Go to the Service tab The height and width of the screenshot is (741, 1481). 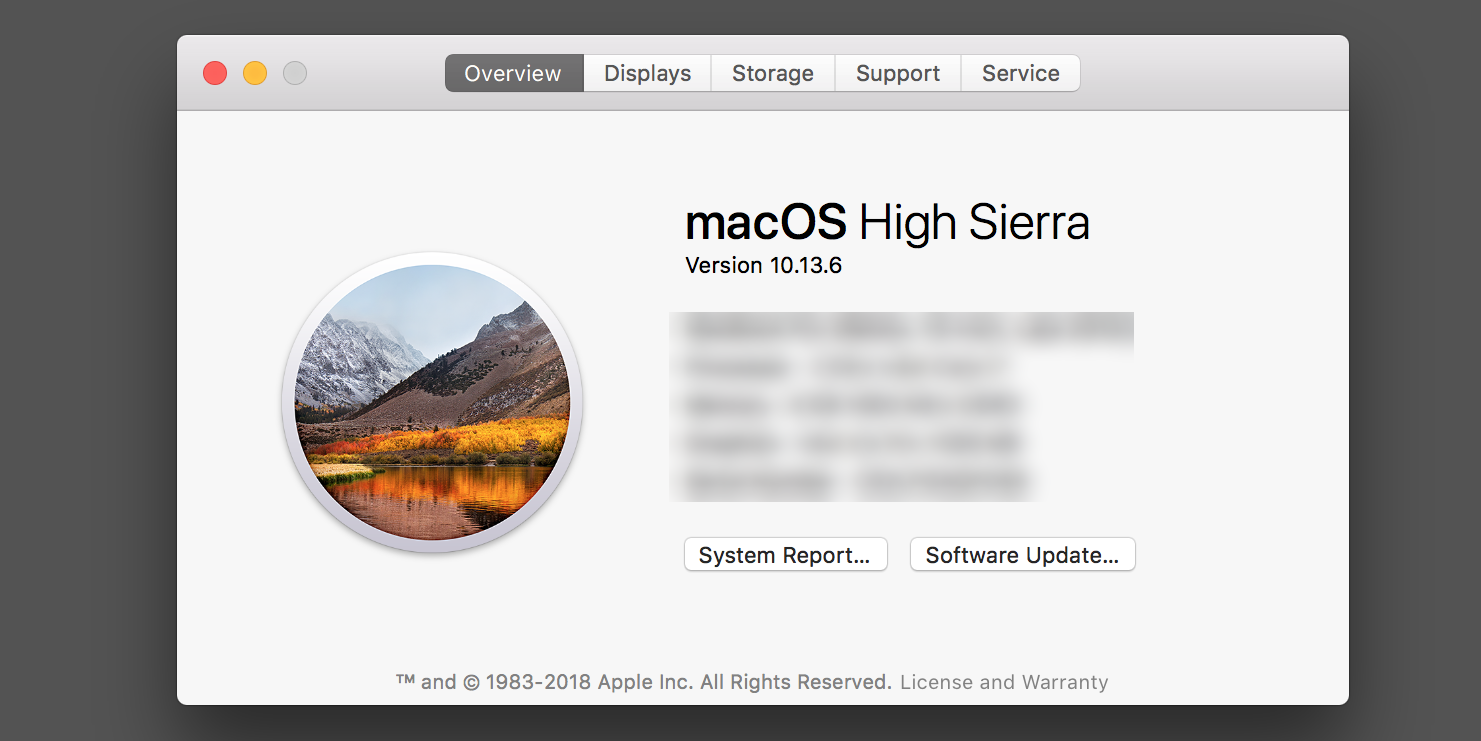click(1021, 73)
